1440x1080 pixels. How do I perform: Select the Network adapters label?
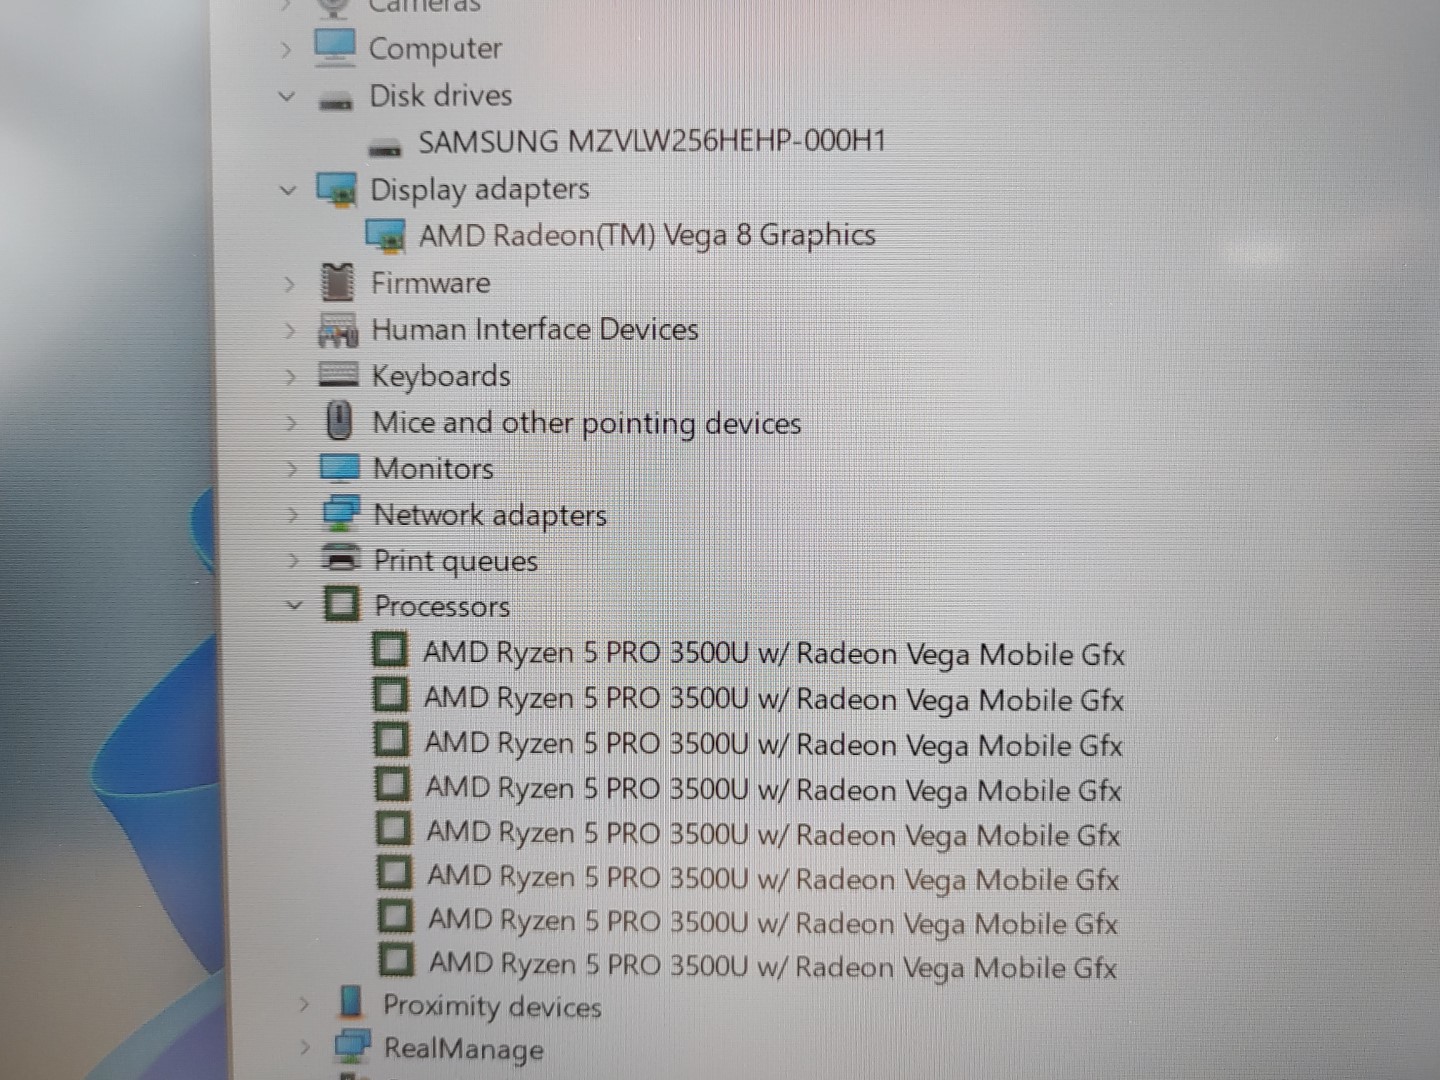pos(490,515)
